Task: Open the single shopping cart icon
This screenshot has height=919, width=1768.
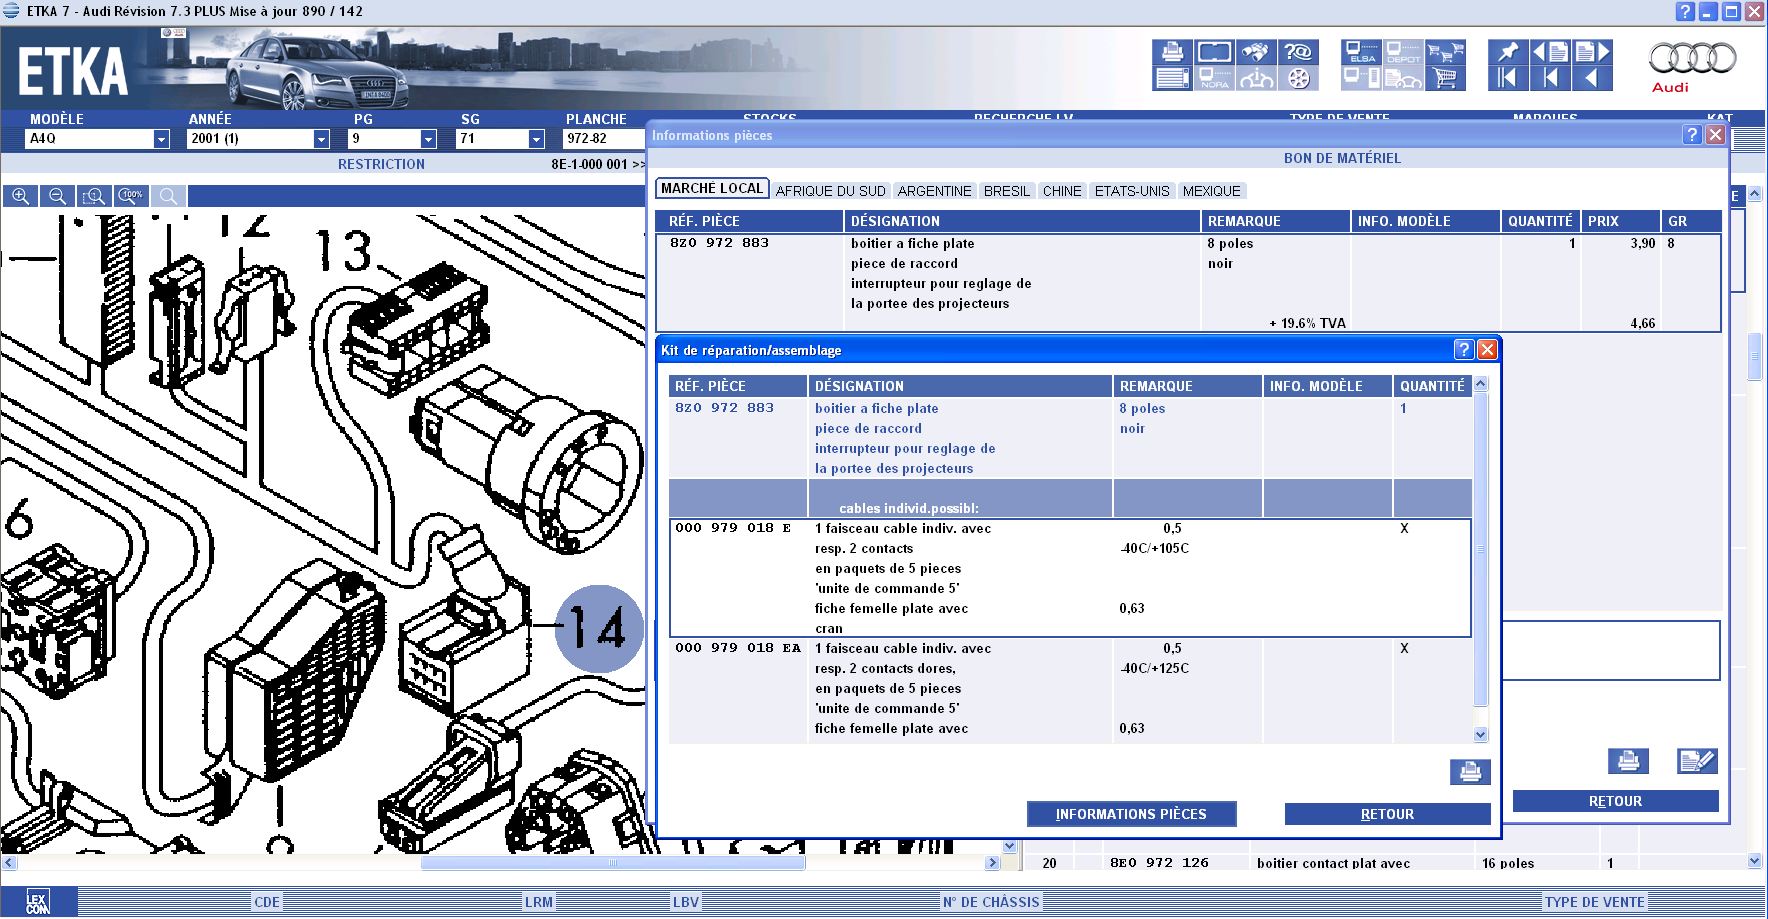Action: point(1445,78)
